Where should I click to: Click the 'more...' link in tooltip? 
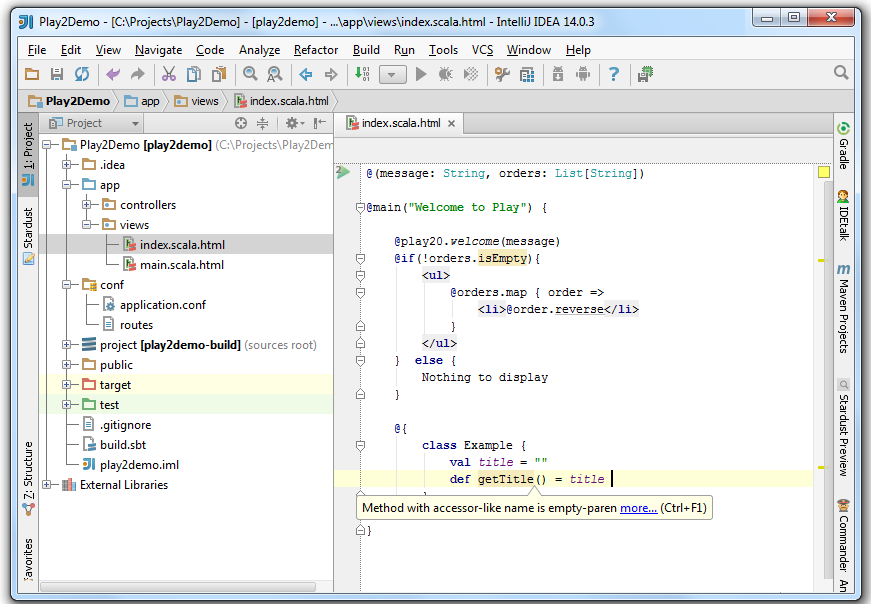point(638,508)
